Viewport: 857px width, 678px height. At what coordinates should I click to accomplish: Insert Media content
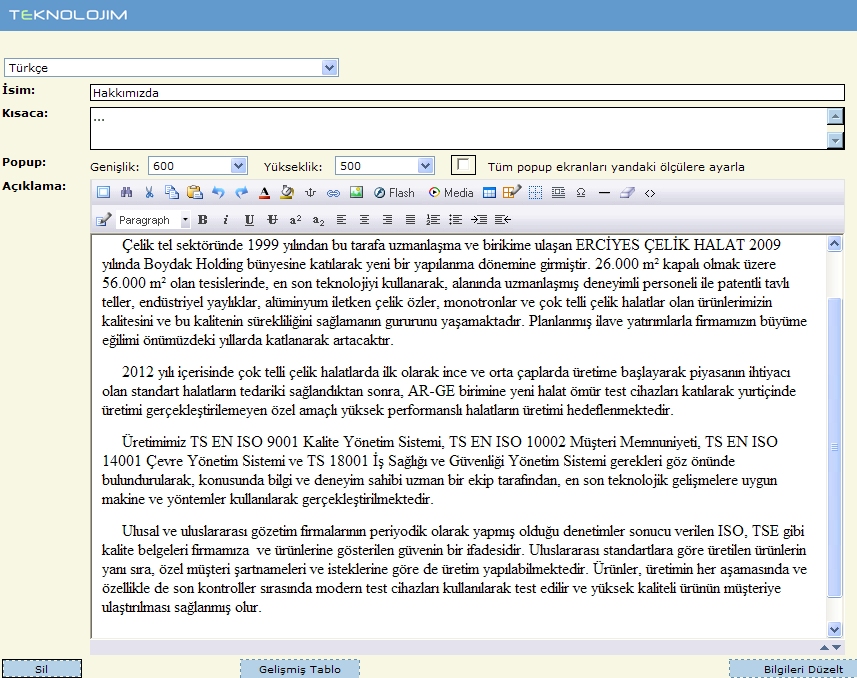tap(451, 192)
